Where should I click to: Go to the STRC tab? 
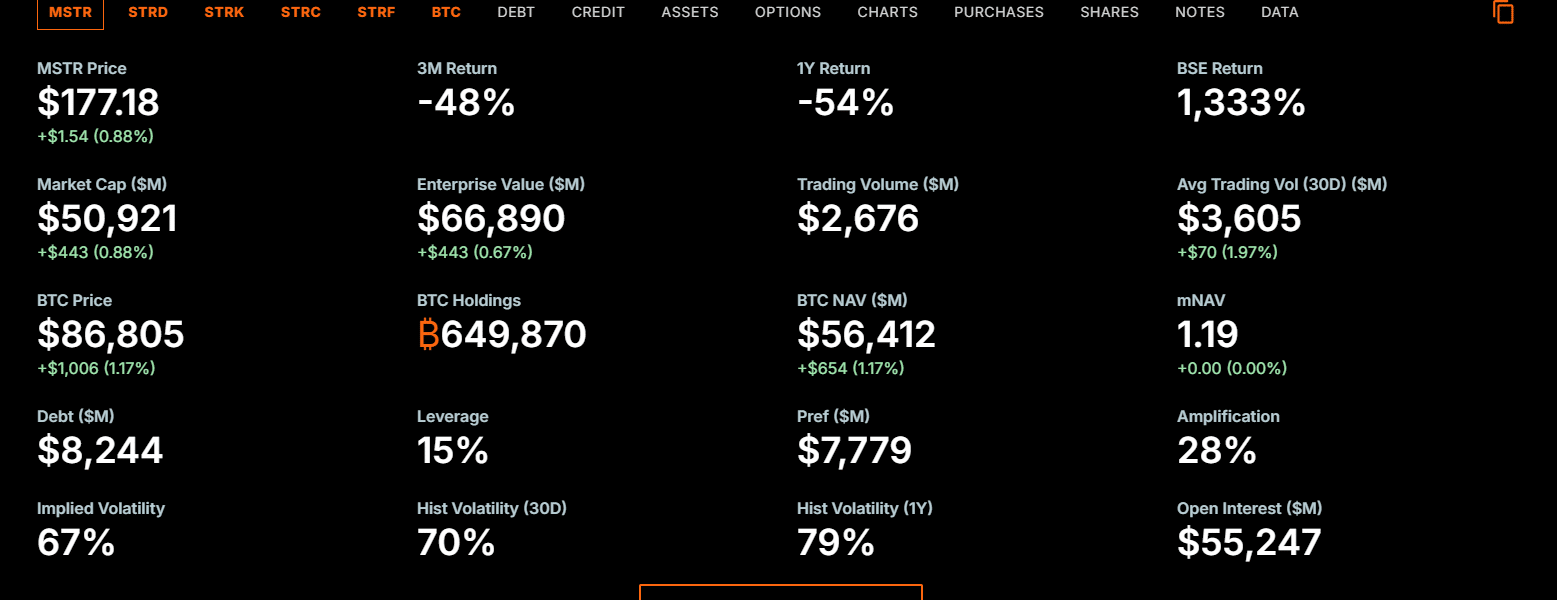[301, 12]
